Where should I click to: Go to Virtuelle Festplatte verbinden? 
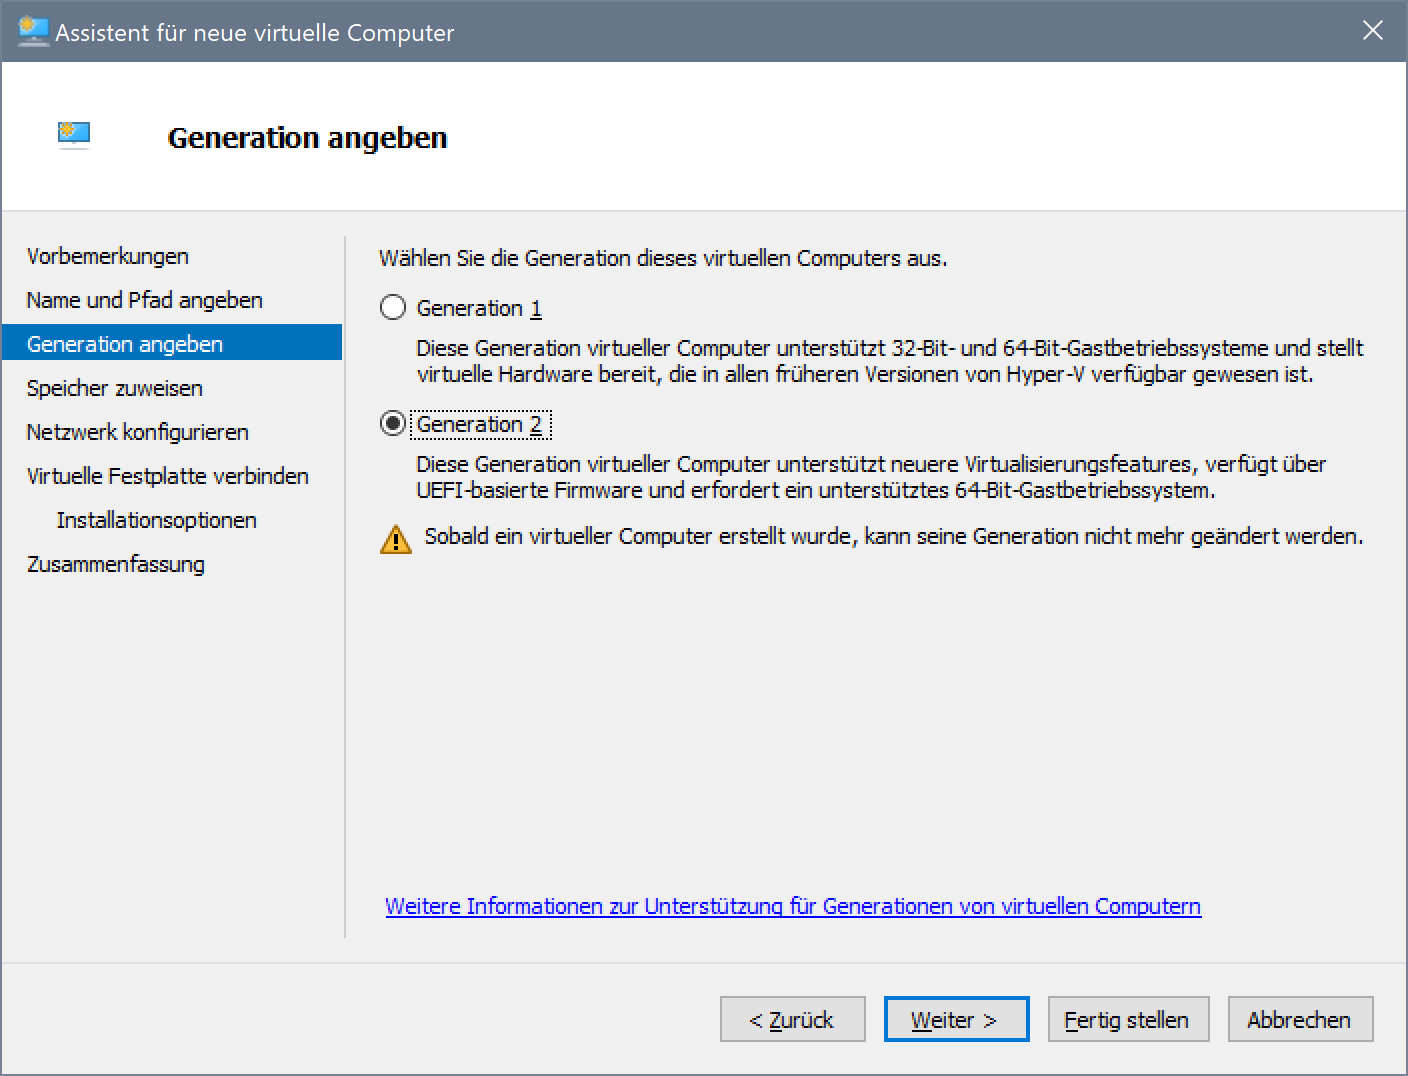pos(167,476)
